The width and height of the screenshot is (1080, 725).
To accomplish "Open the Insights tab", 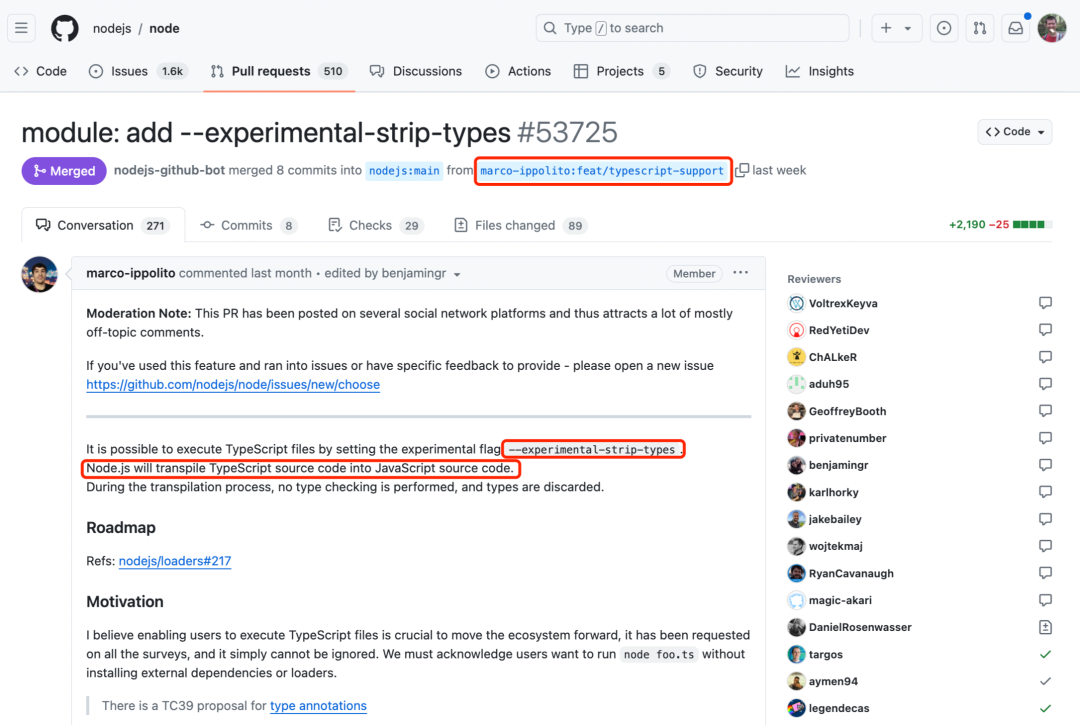I will [x=820, y=71].
